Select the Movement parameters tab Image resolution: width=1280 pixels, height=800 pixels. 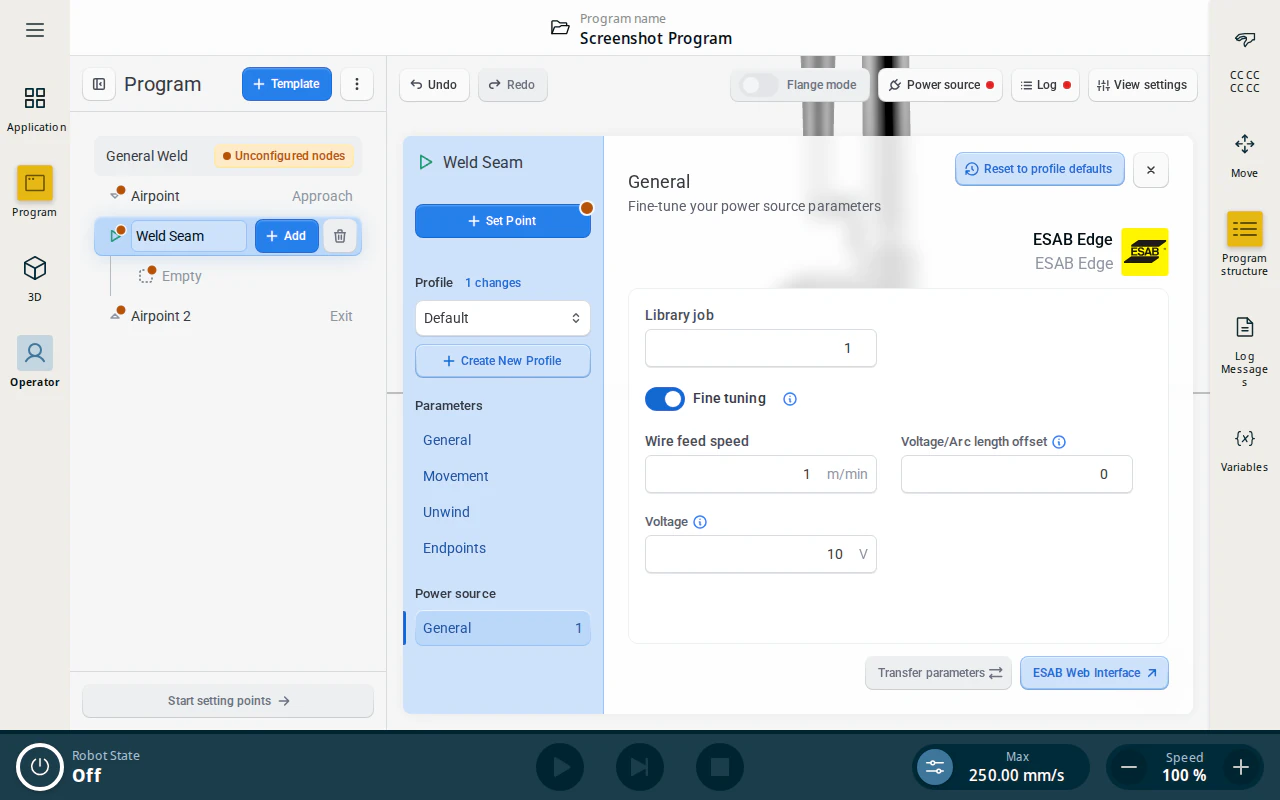(x=503, y=476)
